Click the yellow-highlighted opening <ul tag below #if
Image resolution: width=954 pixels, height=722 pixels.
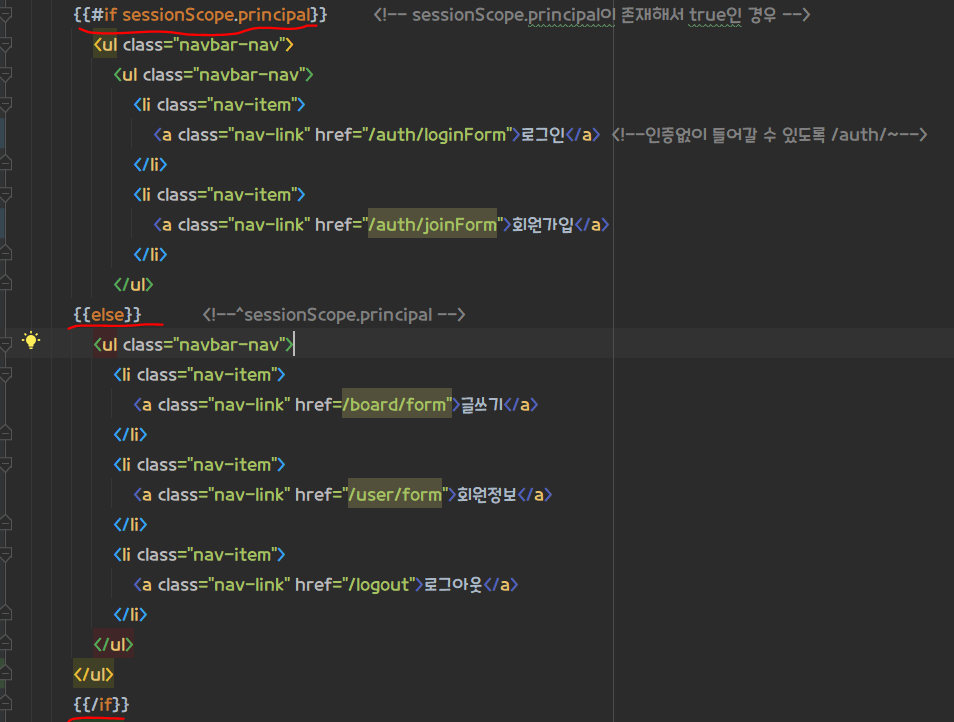[x=105, y=44]
